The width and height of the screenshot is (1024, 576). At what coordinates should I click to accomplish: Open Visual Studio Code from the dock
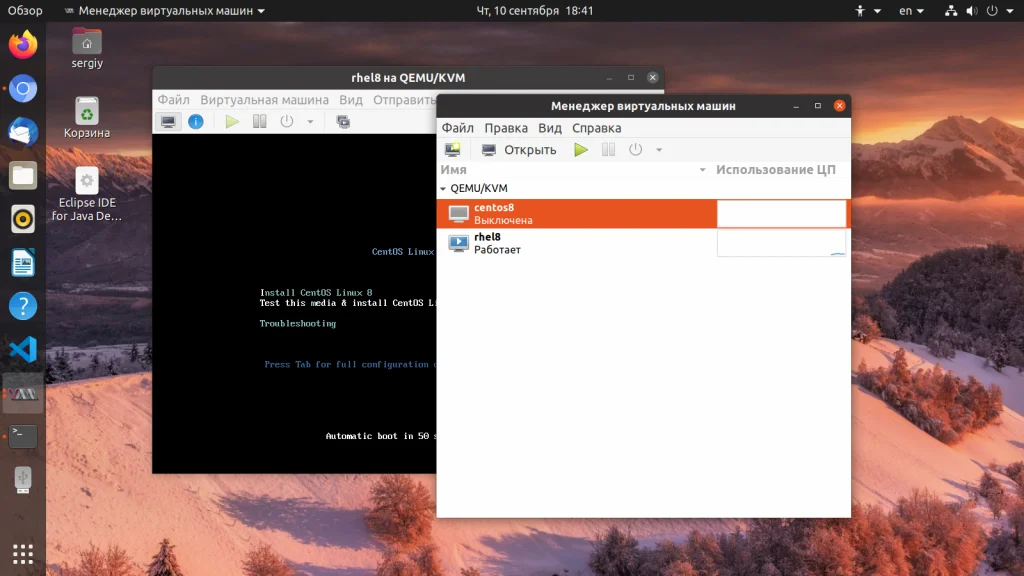(x=23, y=349)
